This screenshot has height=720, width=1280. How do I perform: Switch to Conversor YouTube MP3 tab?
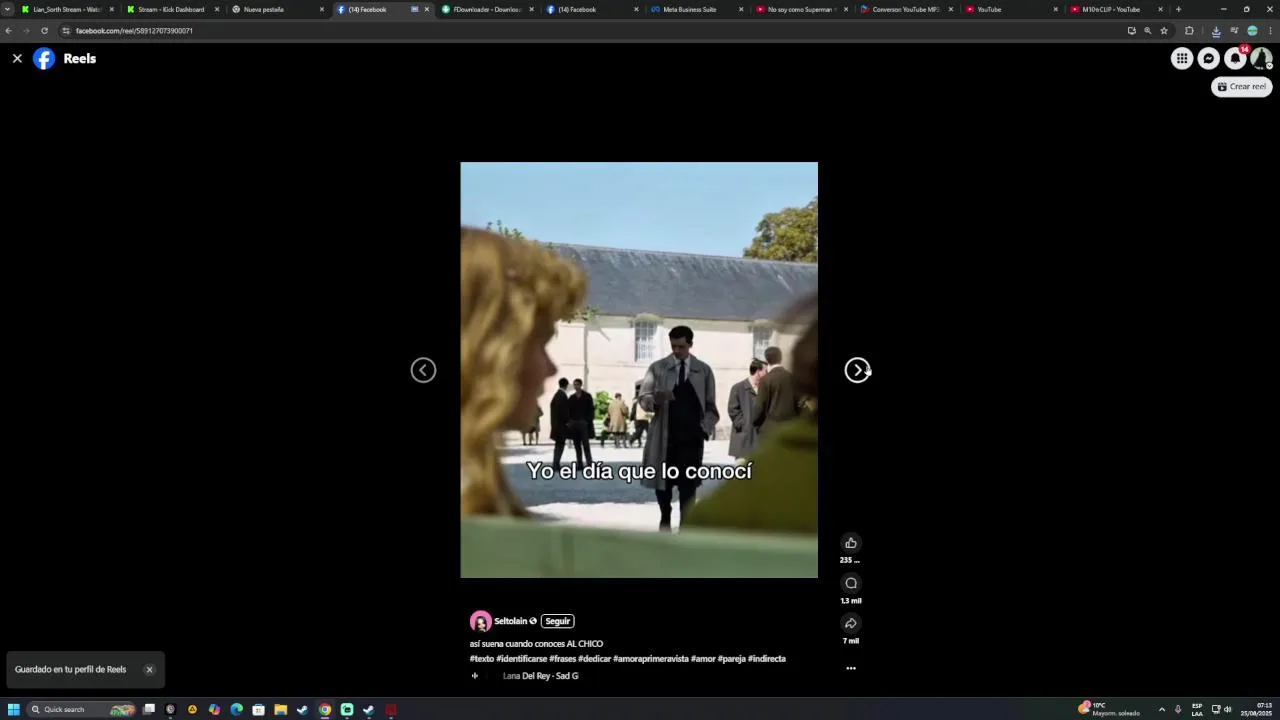[907, 9]
